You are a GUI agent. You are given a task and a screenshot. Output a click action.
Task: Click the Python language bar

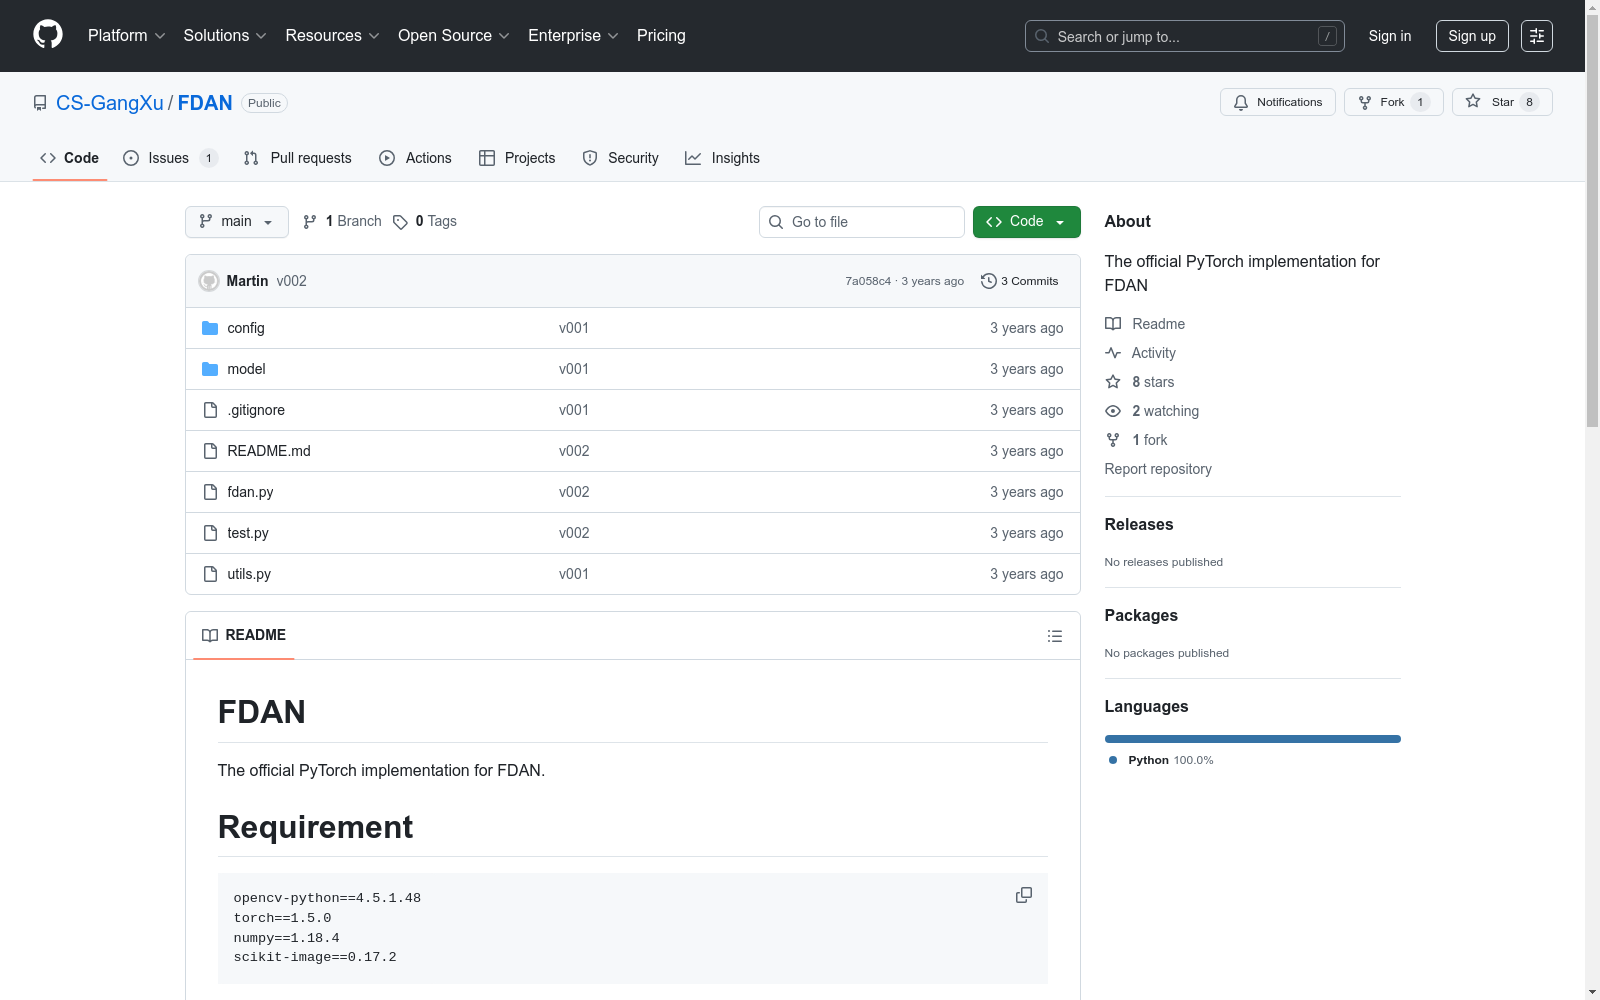pyautogui.click(x=1253, y=739)
